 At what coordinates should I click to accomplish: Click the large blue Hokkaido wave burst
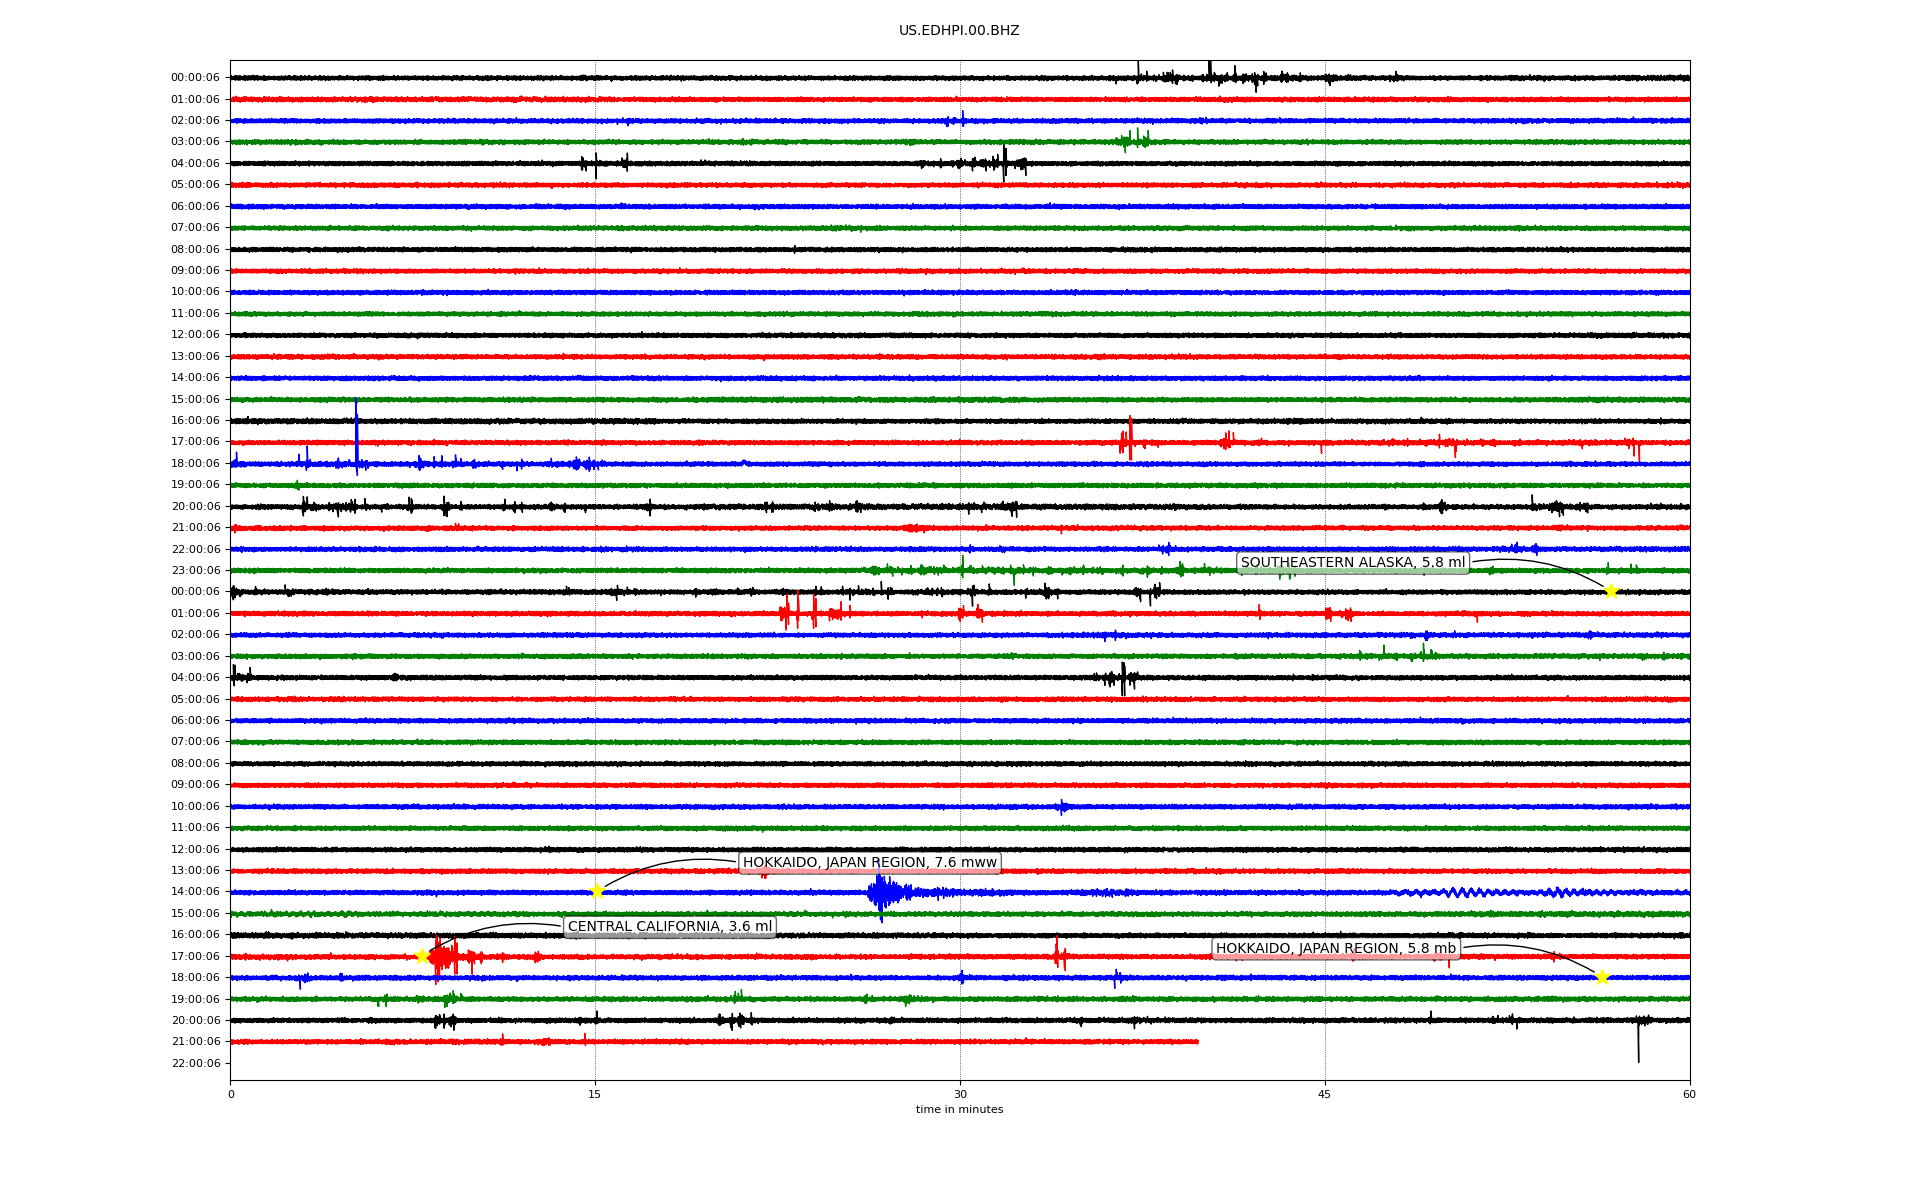point(882,892)
